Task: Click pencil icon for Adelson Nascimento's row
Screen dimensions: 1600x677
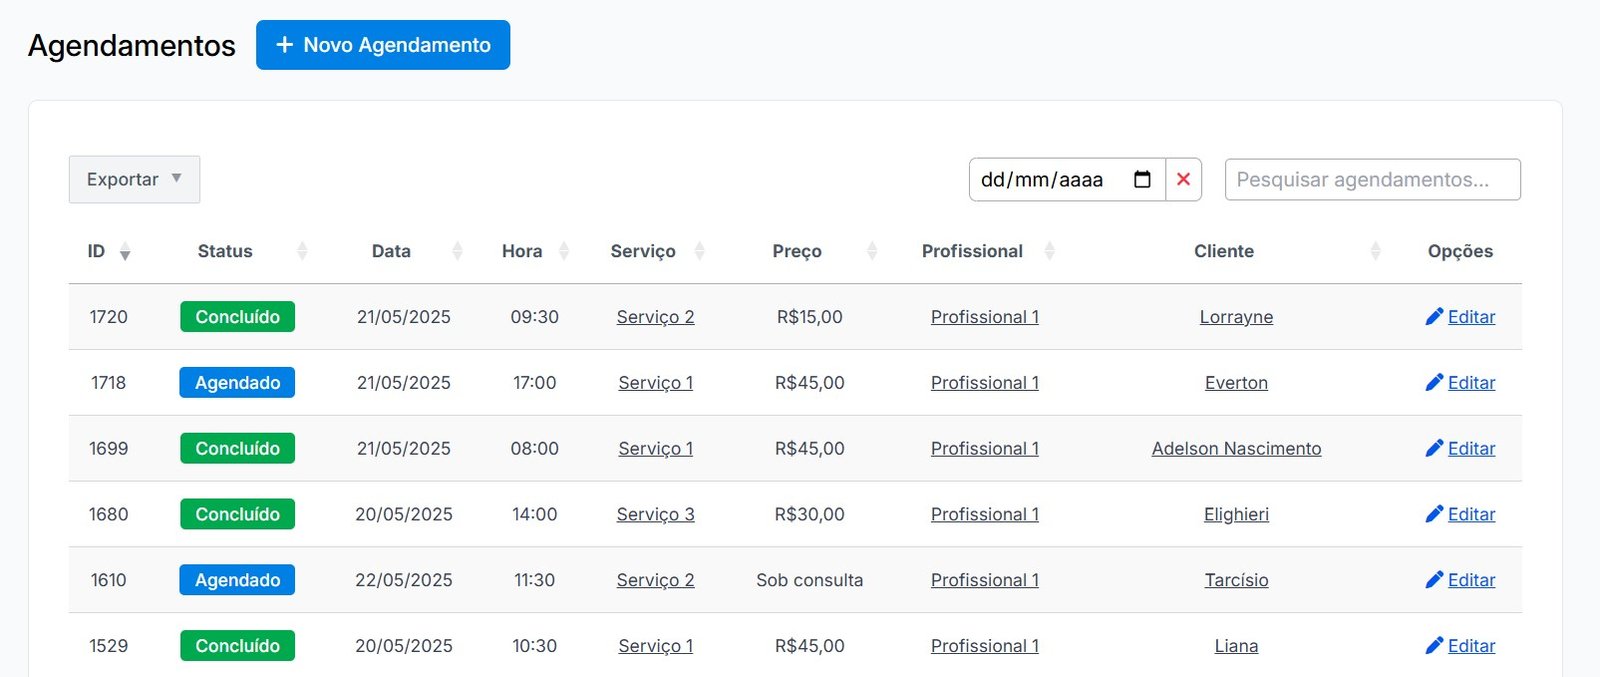Action: [1434, 449]
